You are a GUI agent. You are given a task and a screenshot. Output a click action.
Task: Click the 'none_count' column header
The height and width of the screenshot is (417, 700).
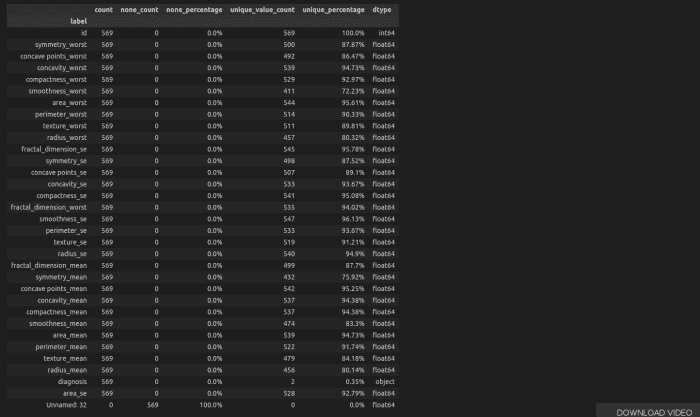[x=140, y=9]
